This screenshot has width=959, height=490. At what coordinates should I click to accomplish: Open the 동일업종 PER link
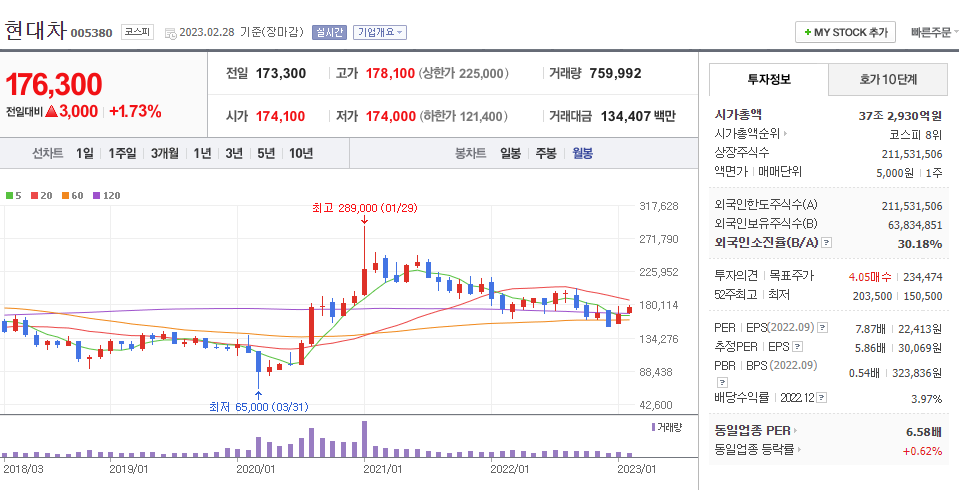click(755, 431)
